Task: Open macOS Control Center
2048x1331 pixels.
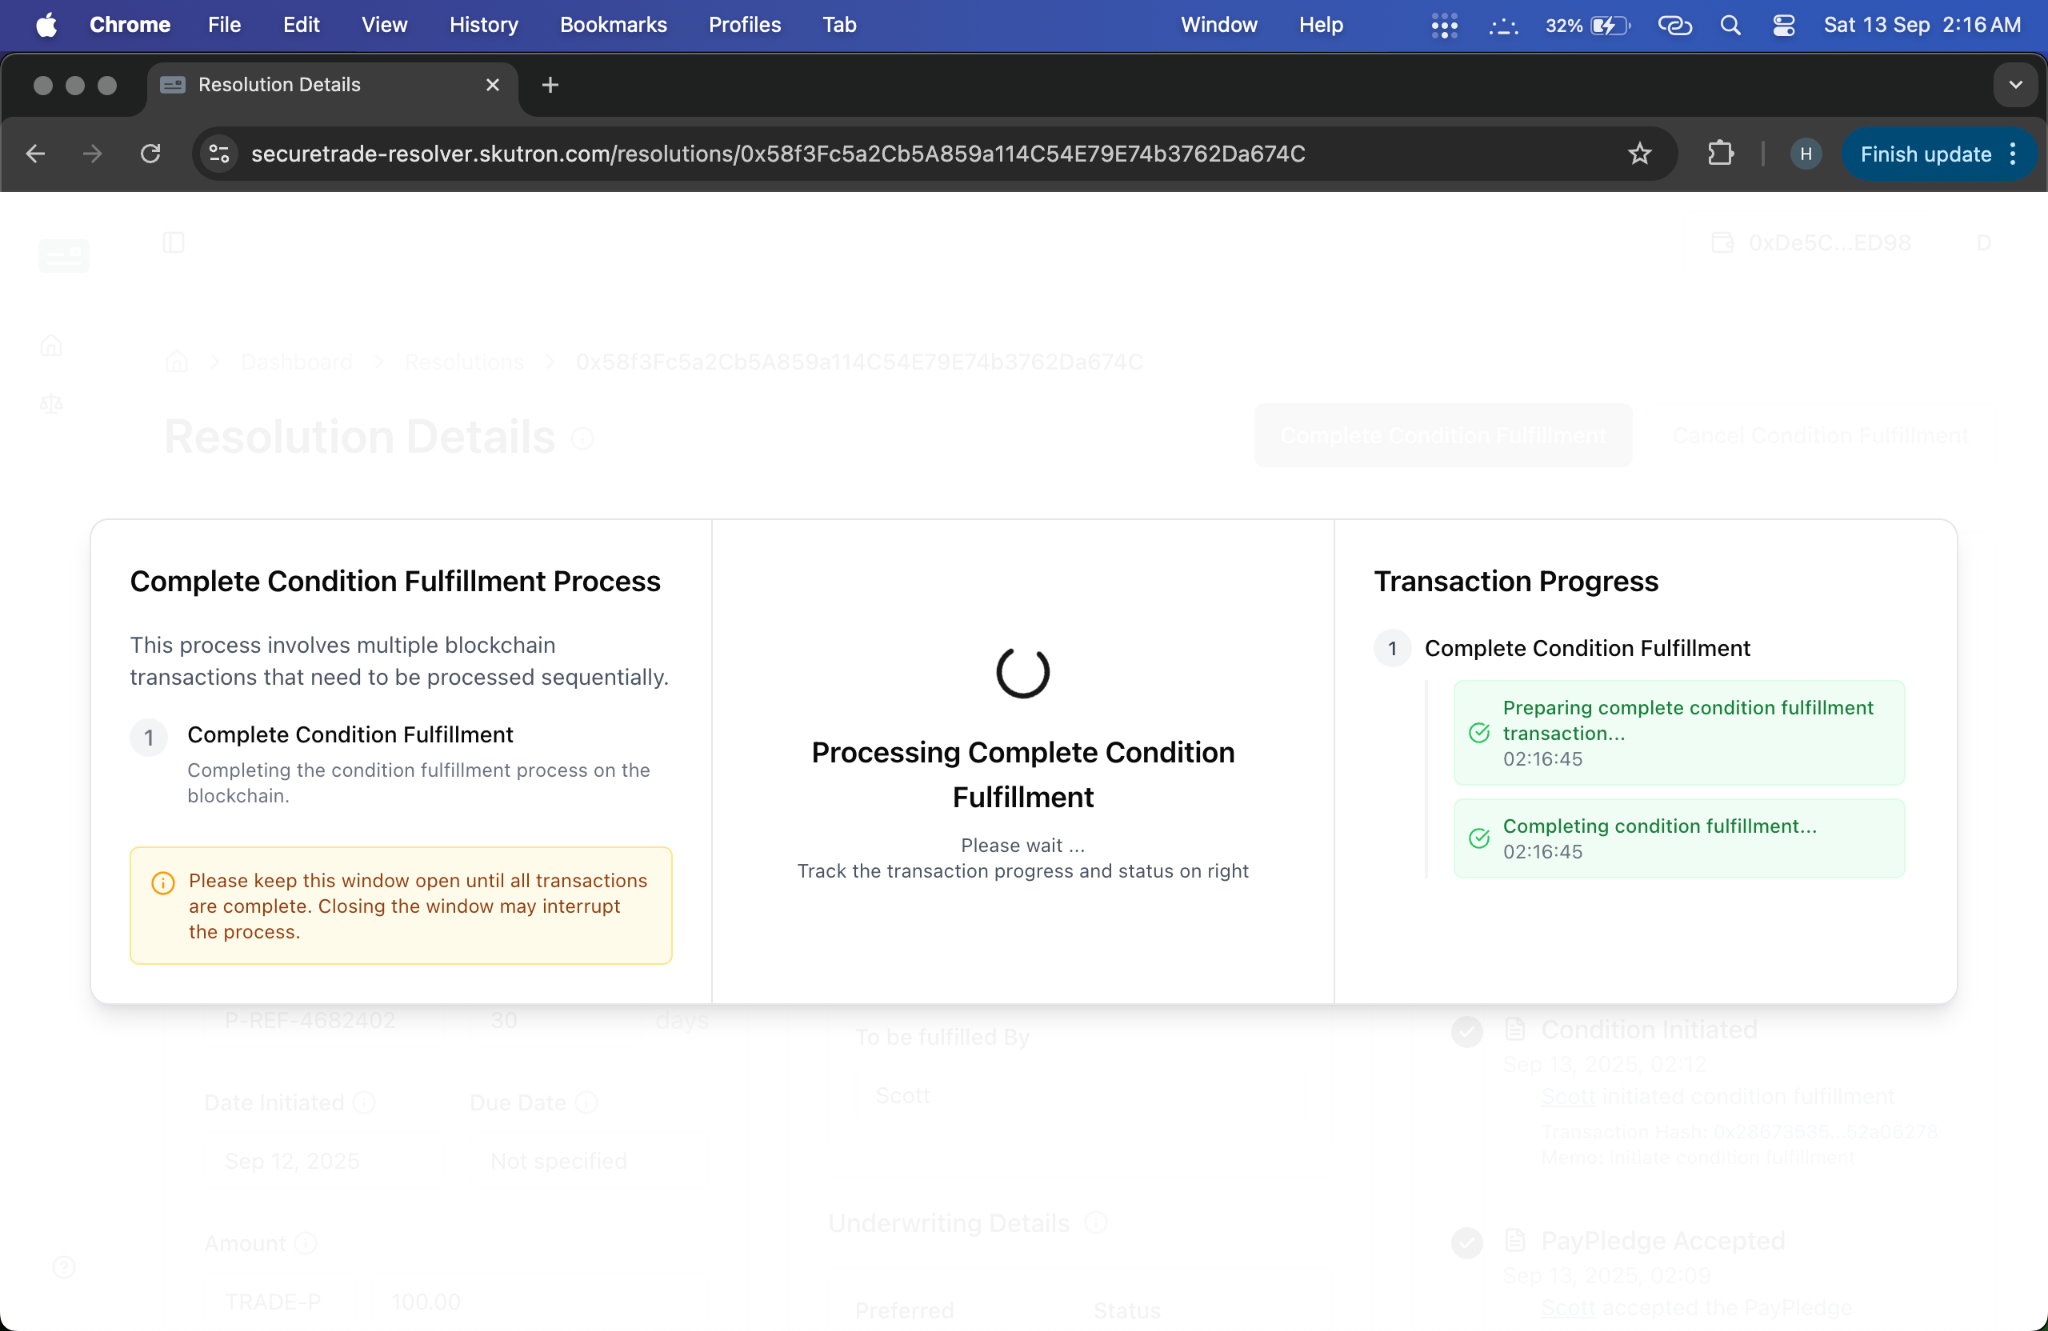Action: pos(1783,25)
